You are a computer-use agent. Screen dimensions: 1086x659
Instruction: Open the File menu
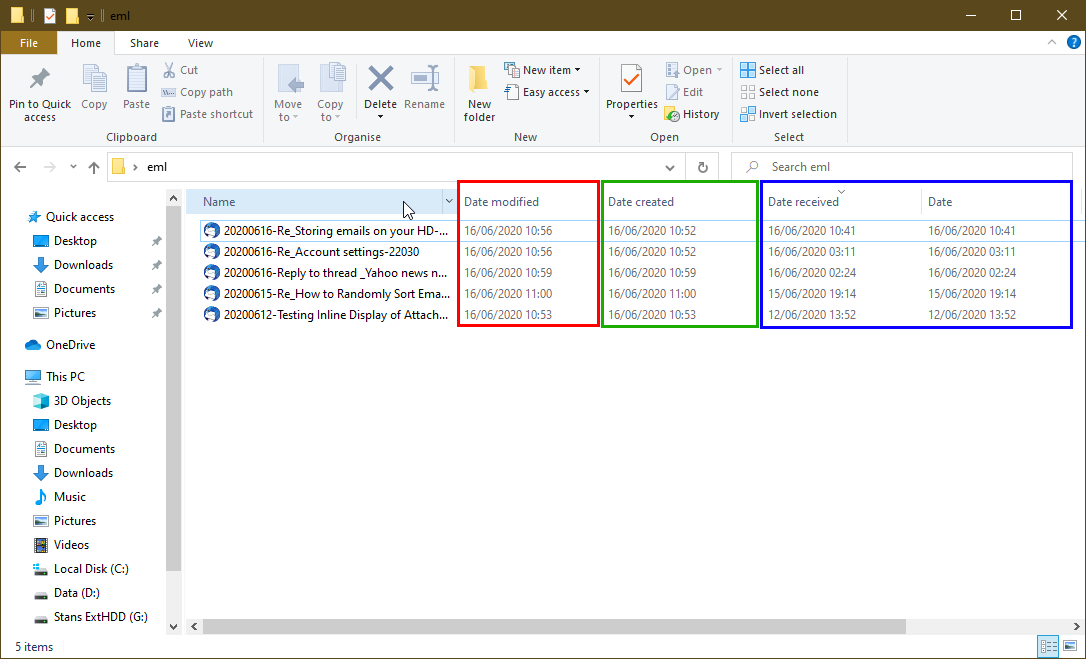29,43
